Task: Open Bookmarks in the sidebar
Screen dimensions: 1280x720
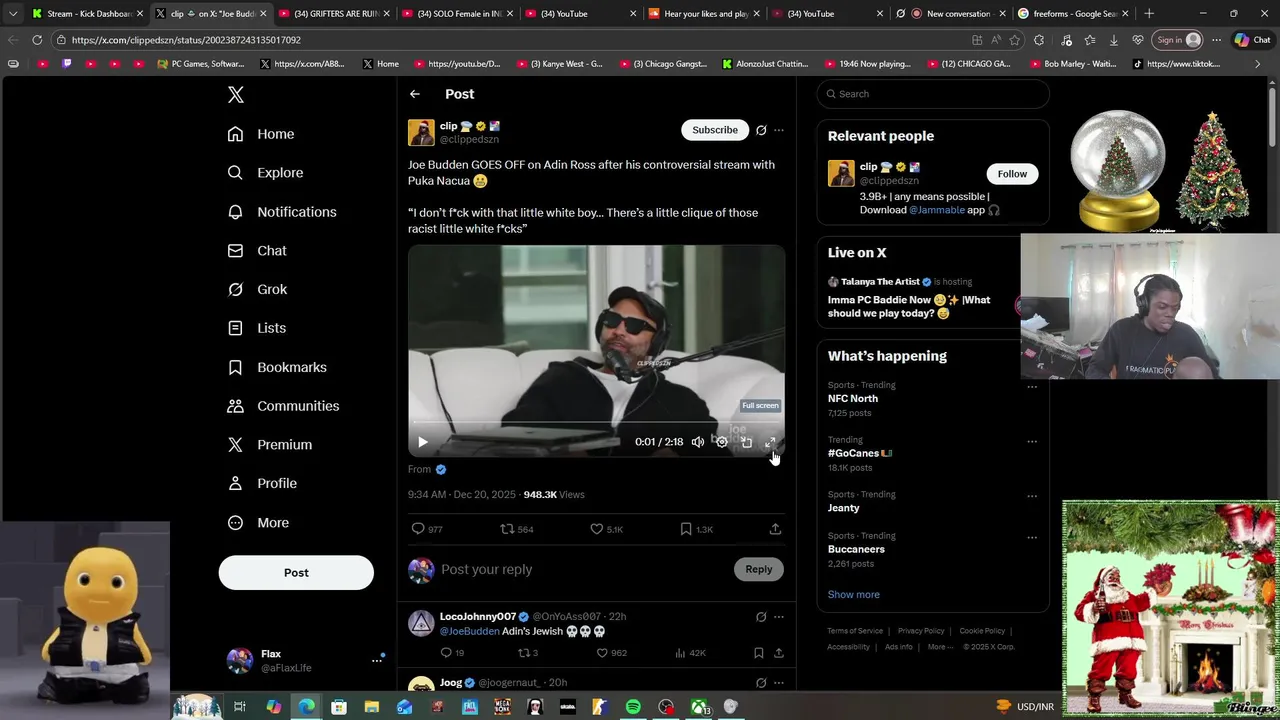Action: point(277,367)
